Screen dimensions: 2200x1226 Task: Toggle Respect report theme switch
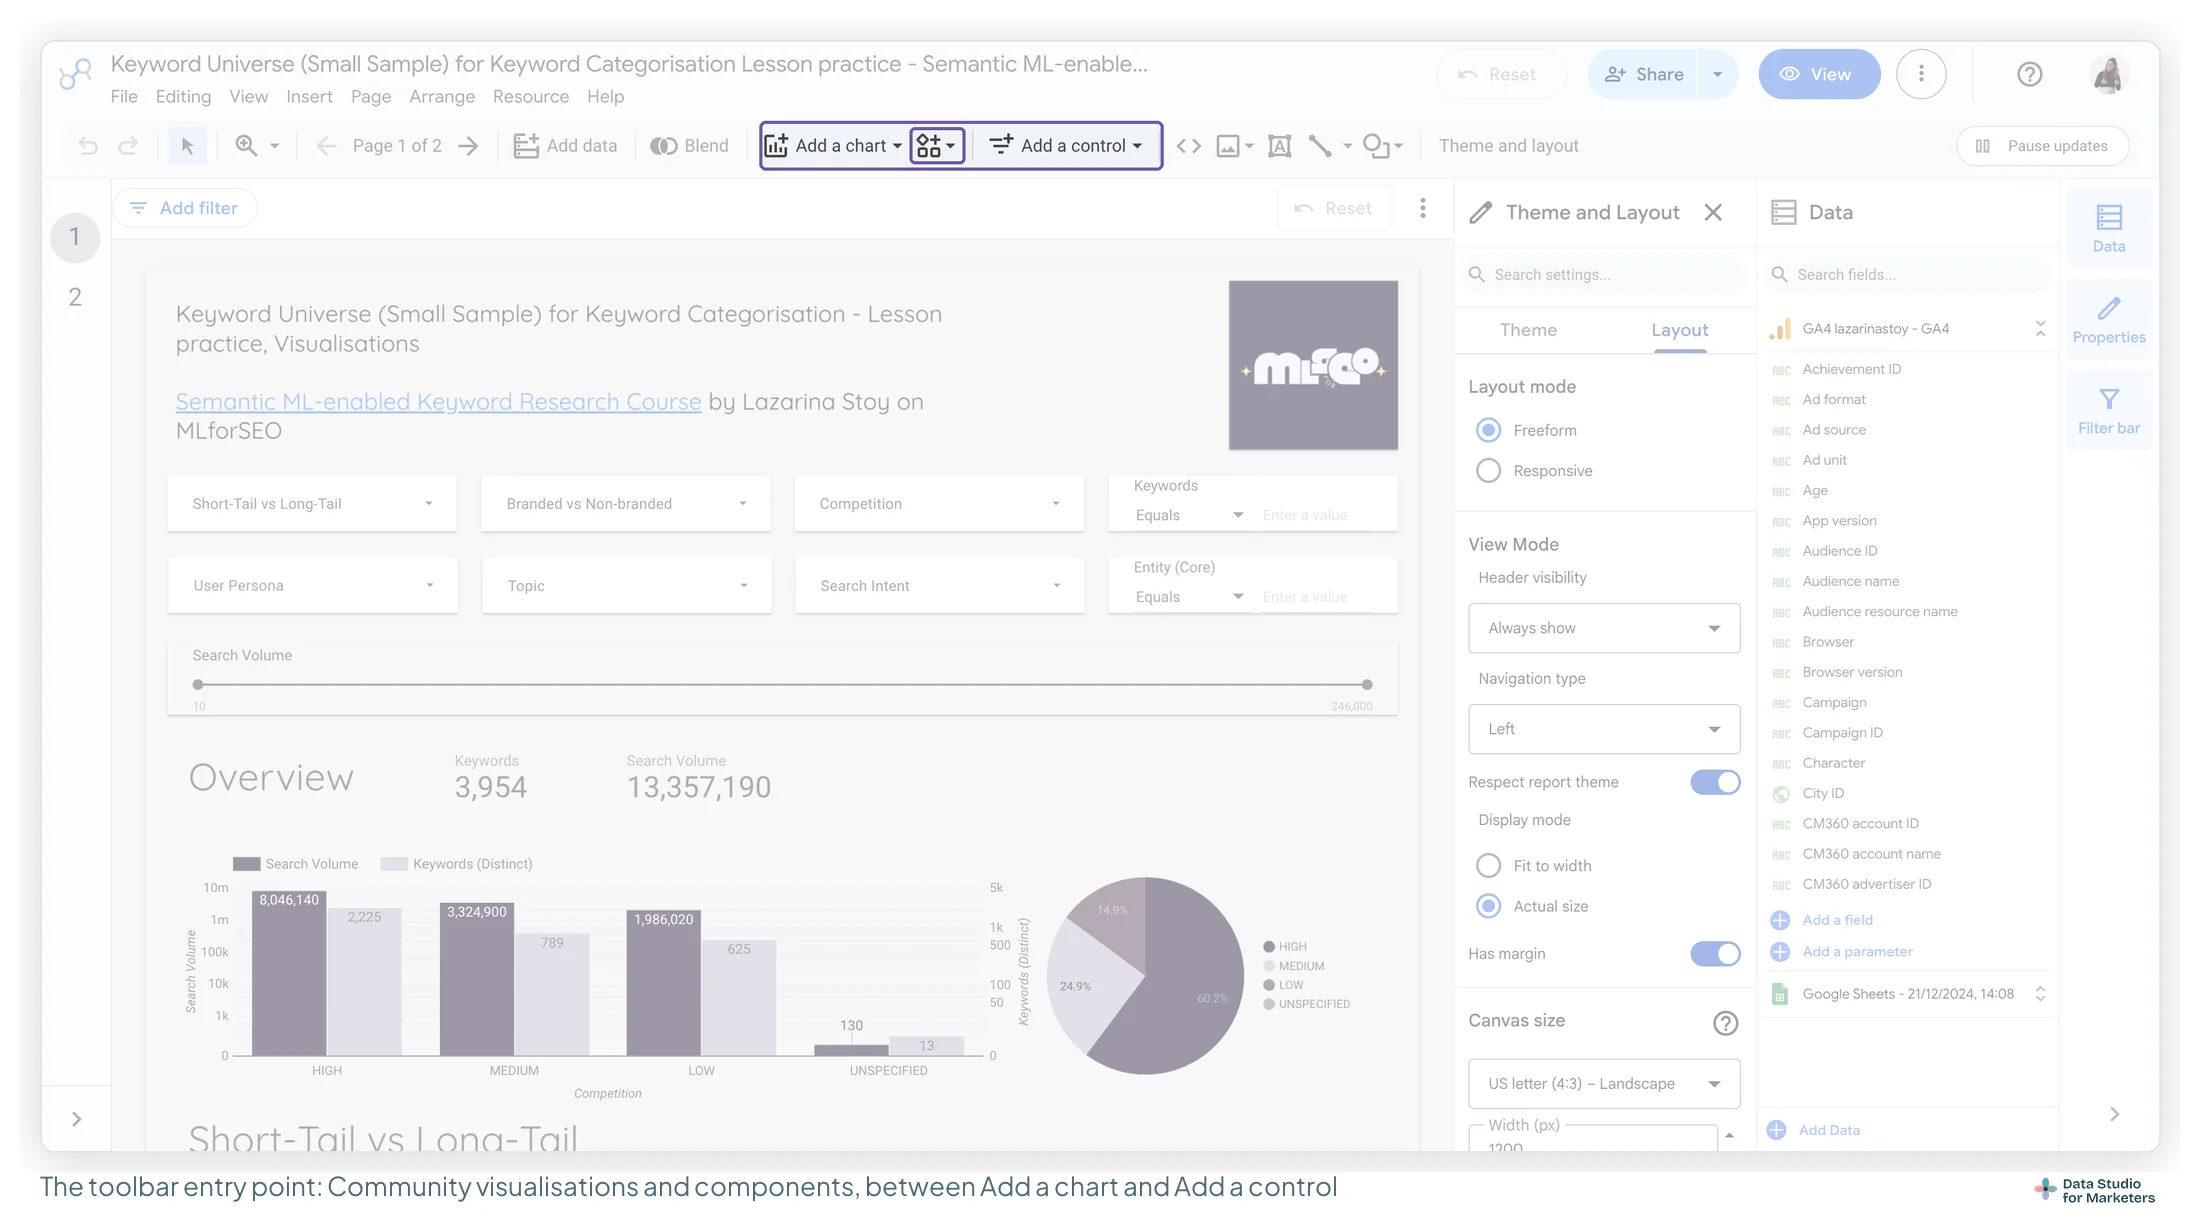[x=1715, y=782]
